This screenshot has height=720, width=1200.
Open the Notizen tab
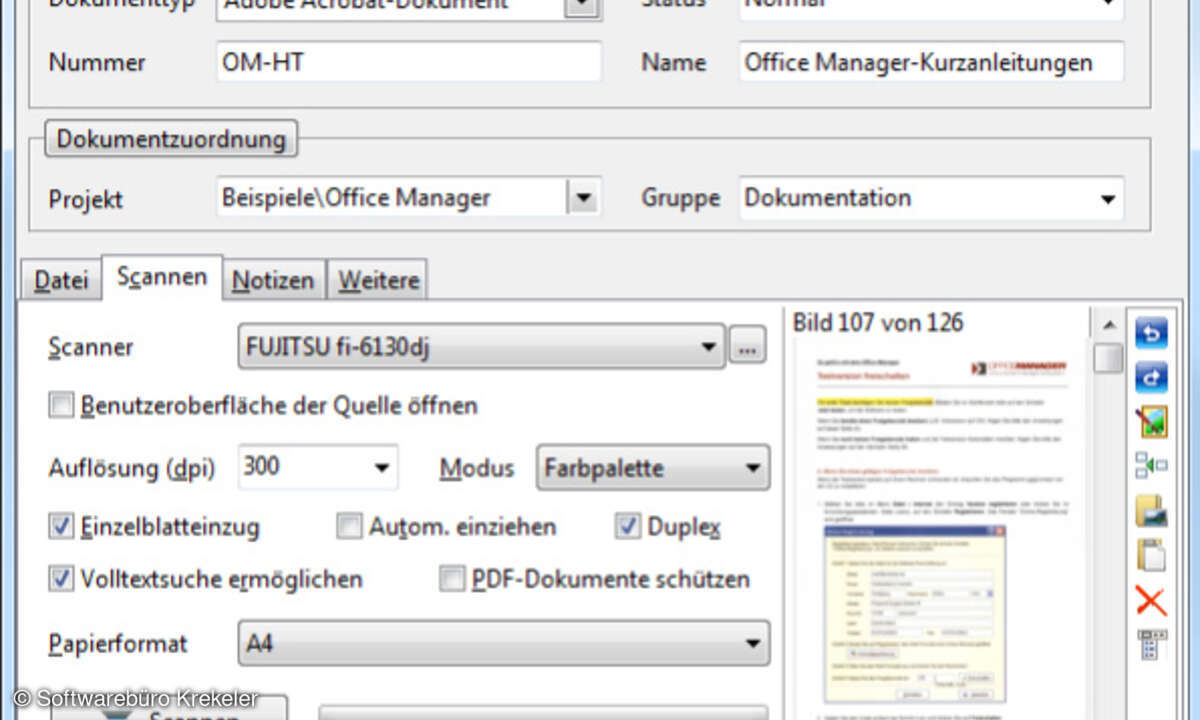tap(273, 281)
